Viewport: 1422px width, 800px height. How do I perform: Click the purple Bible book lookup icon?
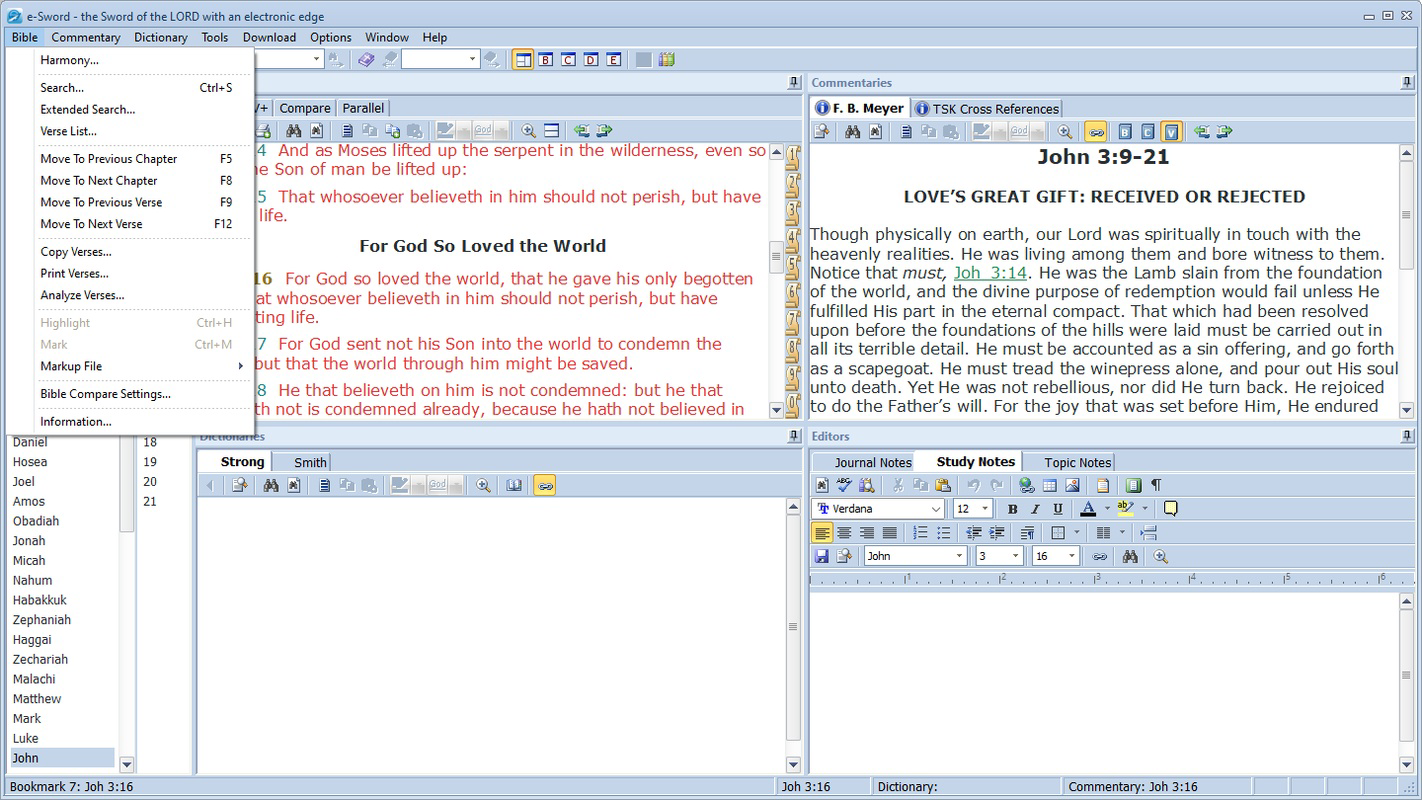coord(366,60)
